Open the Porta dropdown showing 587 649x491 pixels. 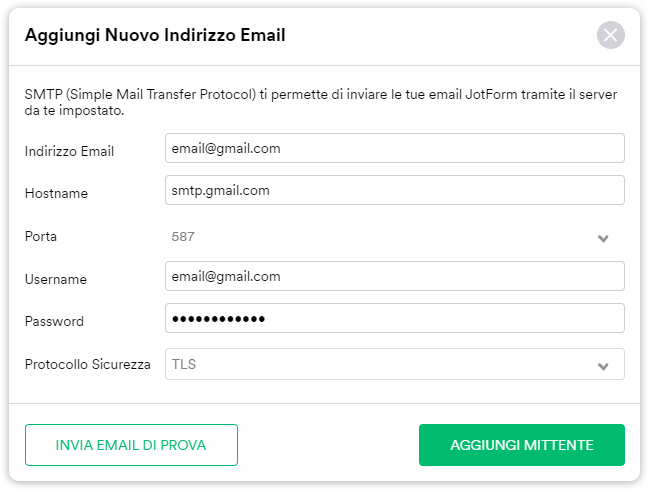coord(394,237)
